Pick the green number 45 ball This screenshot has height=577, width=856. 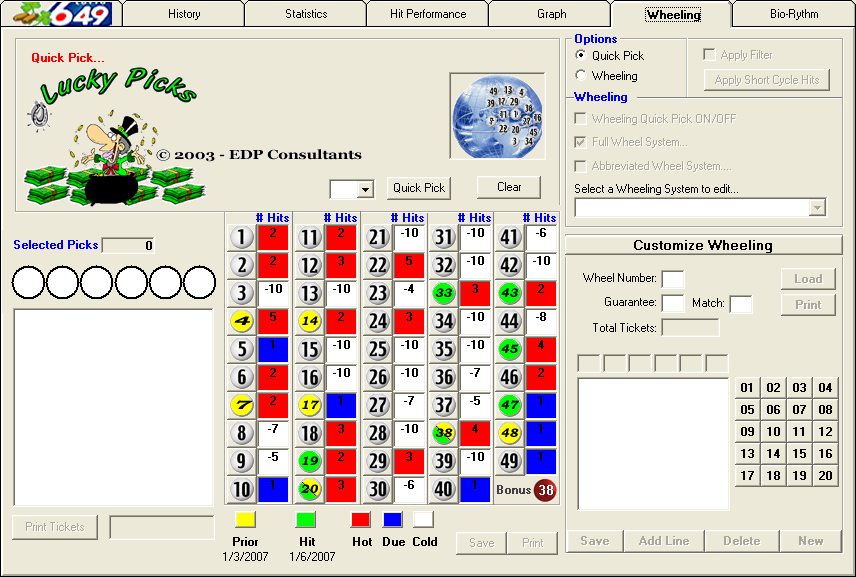510,349
